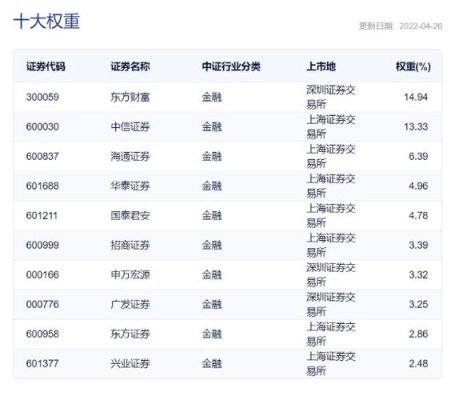Select security code 601688
The width and height of the screenshot is (463, 400).
[42, 186]
